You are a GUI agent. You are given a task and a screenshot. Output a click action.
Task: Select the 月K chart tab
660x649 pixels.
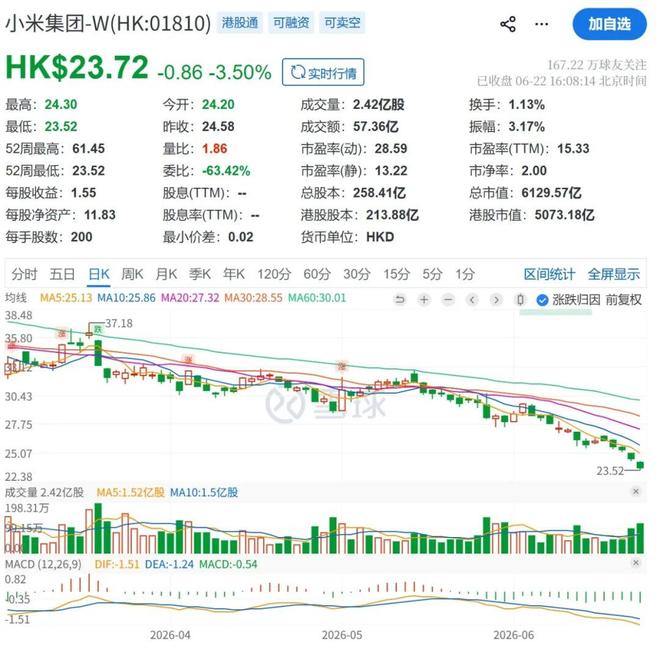[x=166, y=274]
